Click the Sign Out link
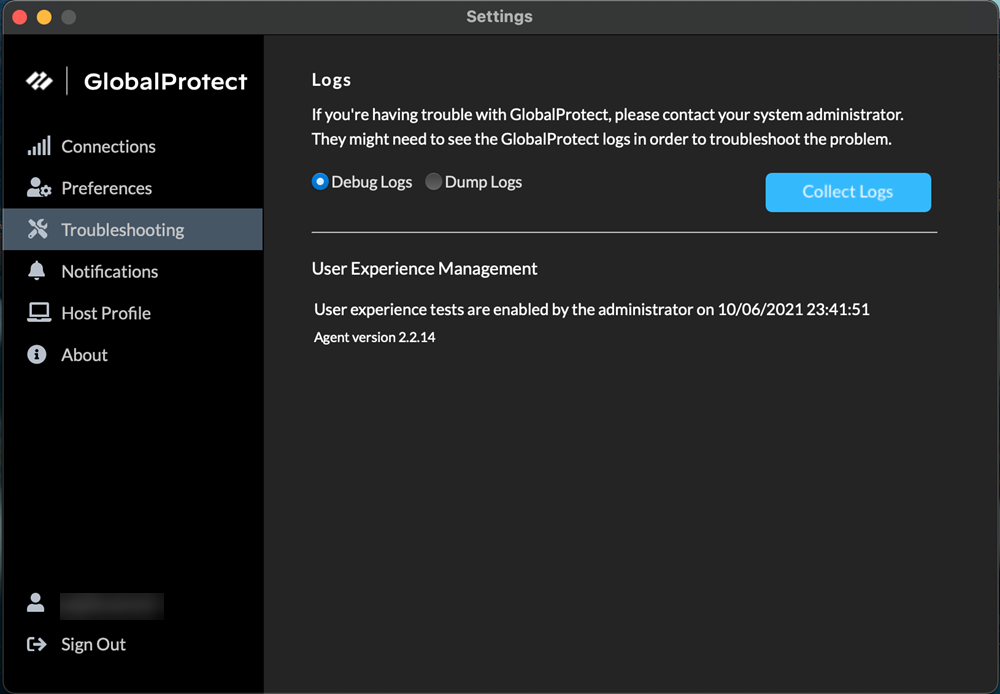The image size is (1000, 694). [x=93, y=645]
